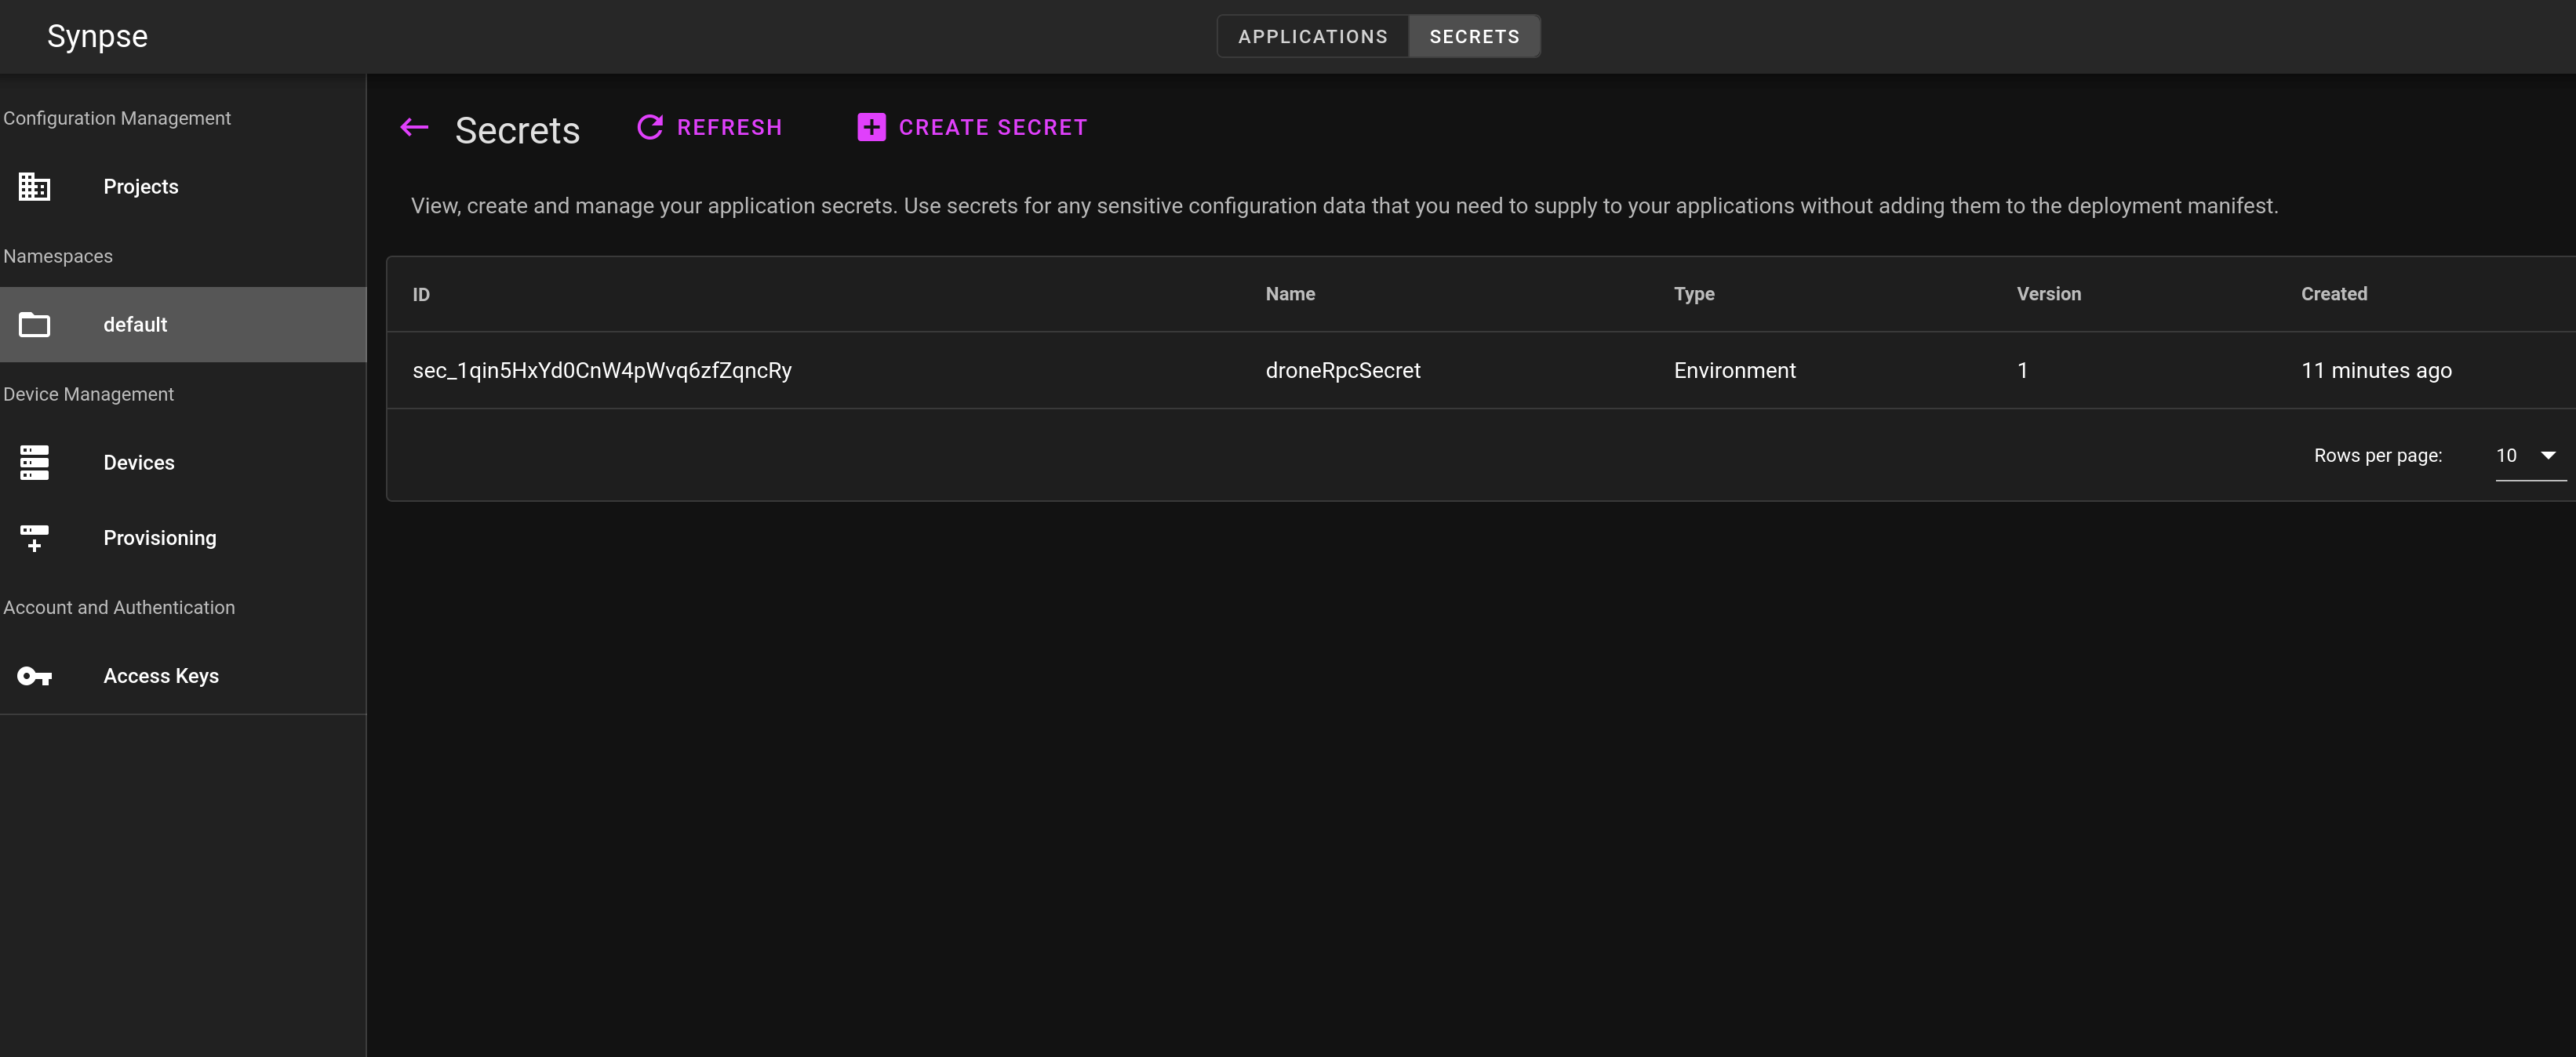This screenshot has height=1057, width=2576.
Task: Click the plus icon for Create Secret
Action: (871, 128)
